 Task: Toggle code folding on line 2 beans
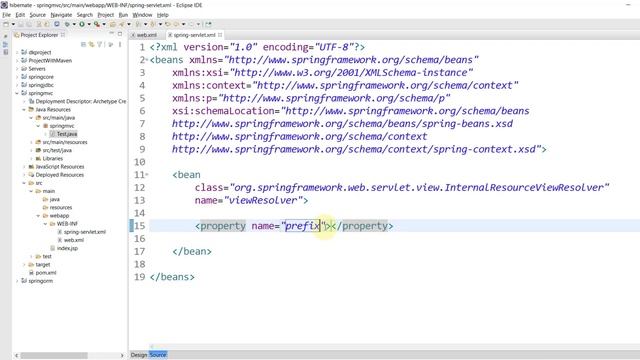[x=147, y=60]
